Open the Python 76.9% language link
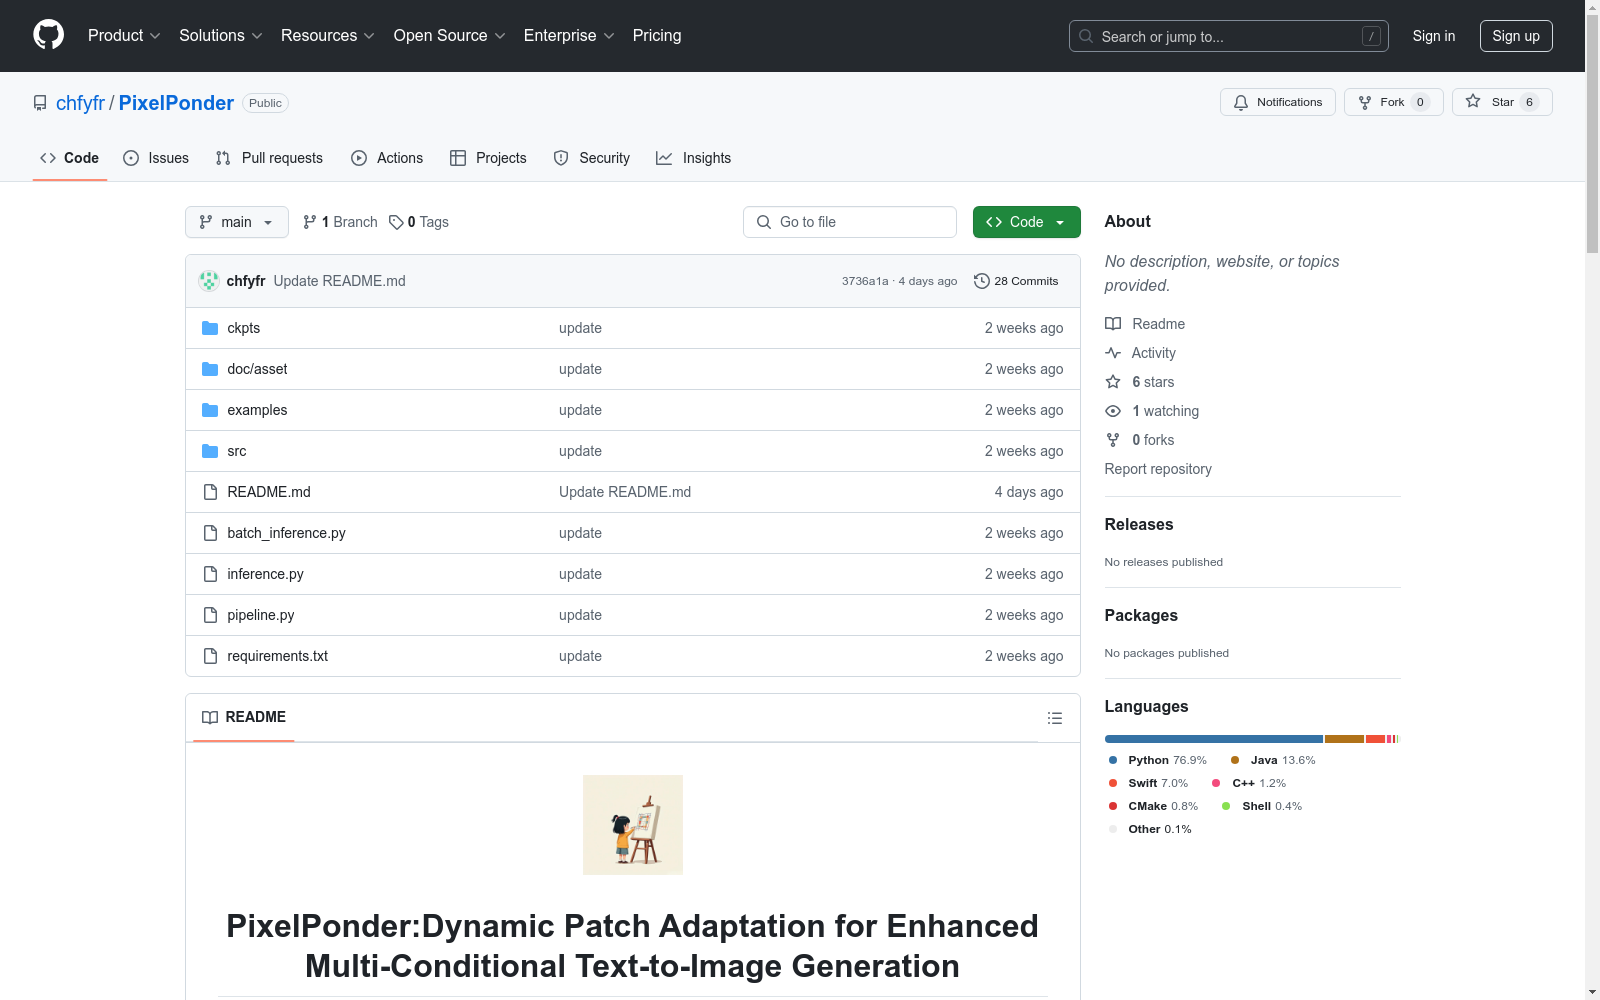The width and height of the screenshot is (1600, 1000). [x=1158, y=760]
